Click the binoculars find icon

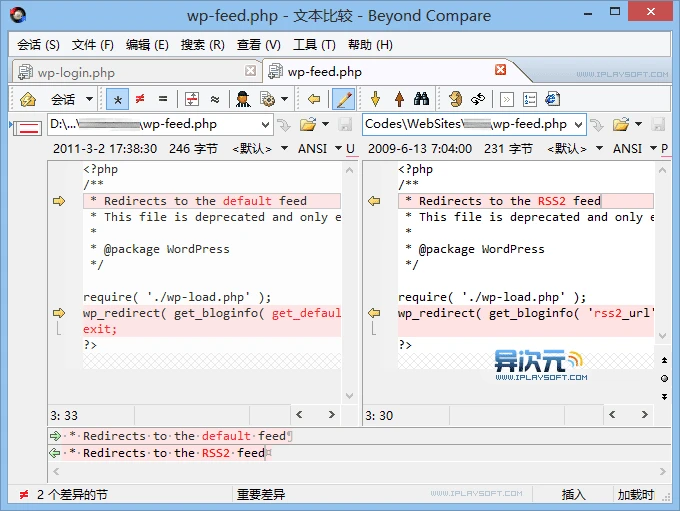(421, 99)
